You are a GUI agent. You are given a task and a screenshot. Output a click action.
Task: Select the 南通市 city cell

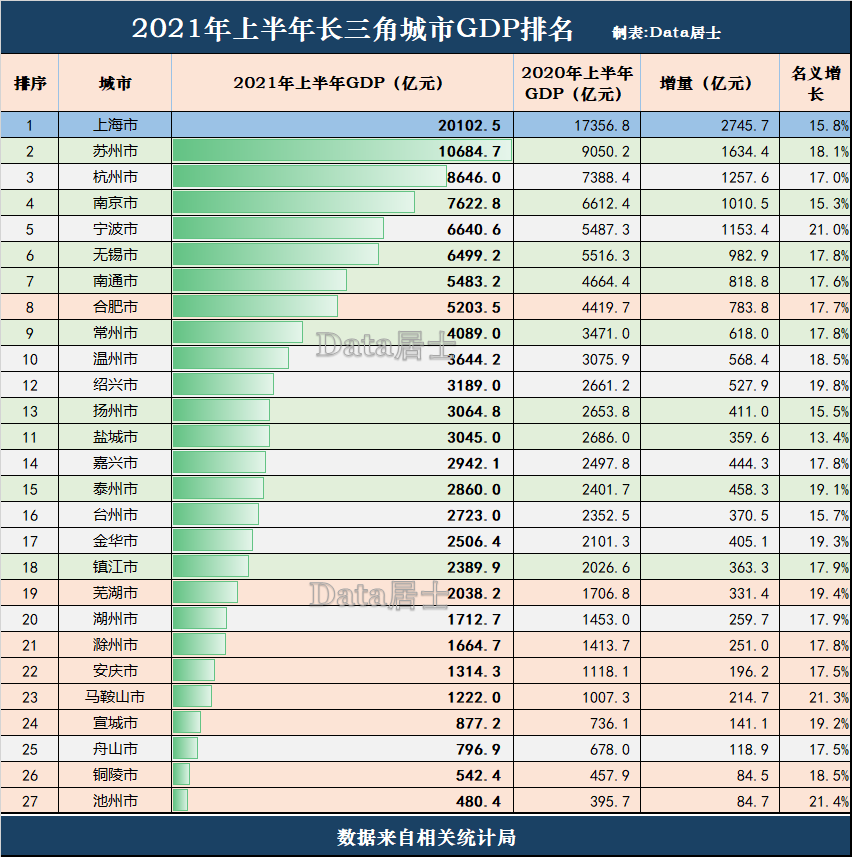tap(115, 281)
